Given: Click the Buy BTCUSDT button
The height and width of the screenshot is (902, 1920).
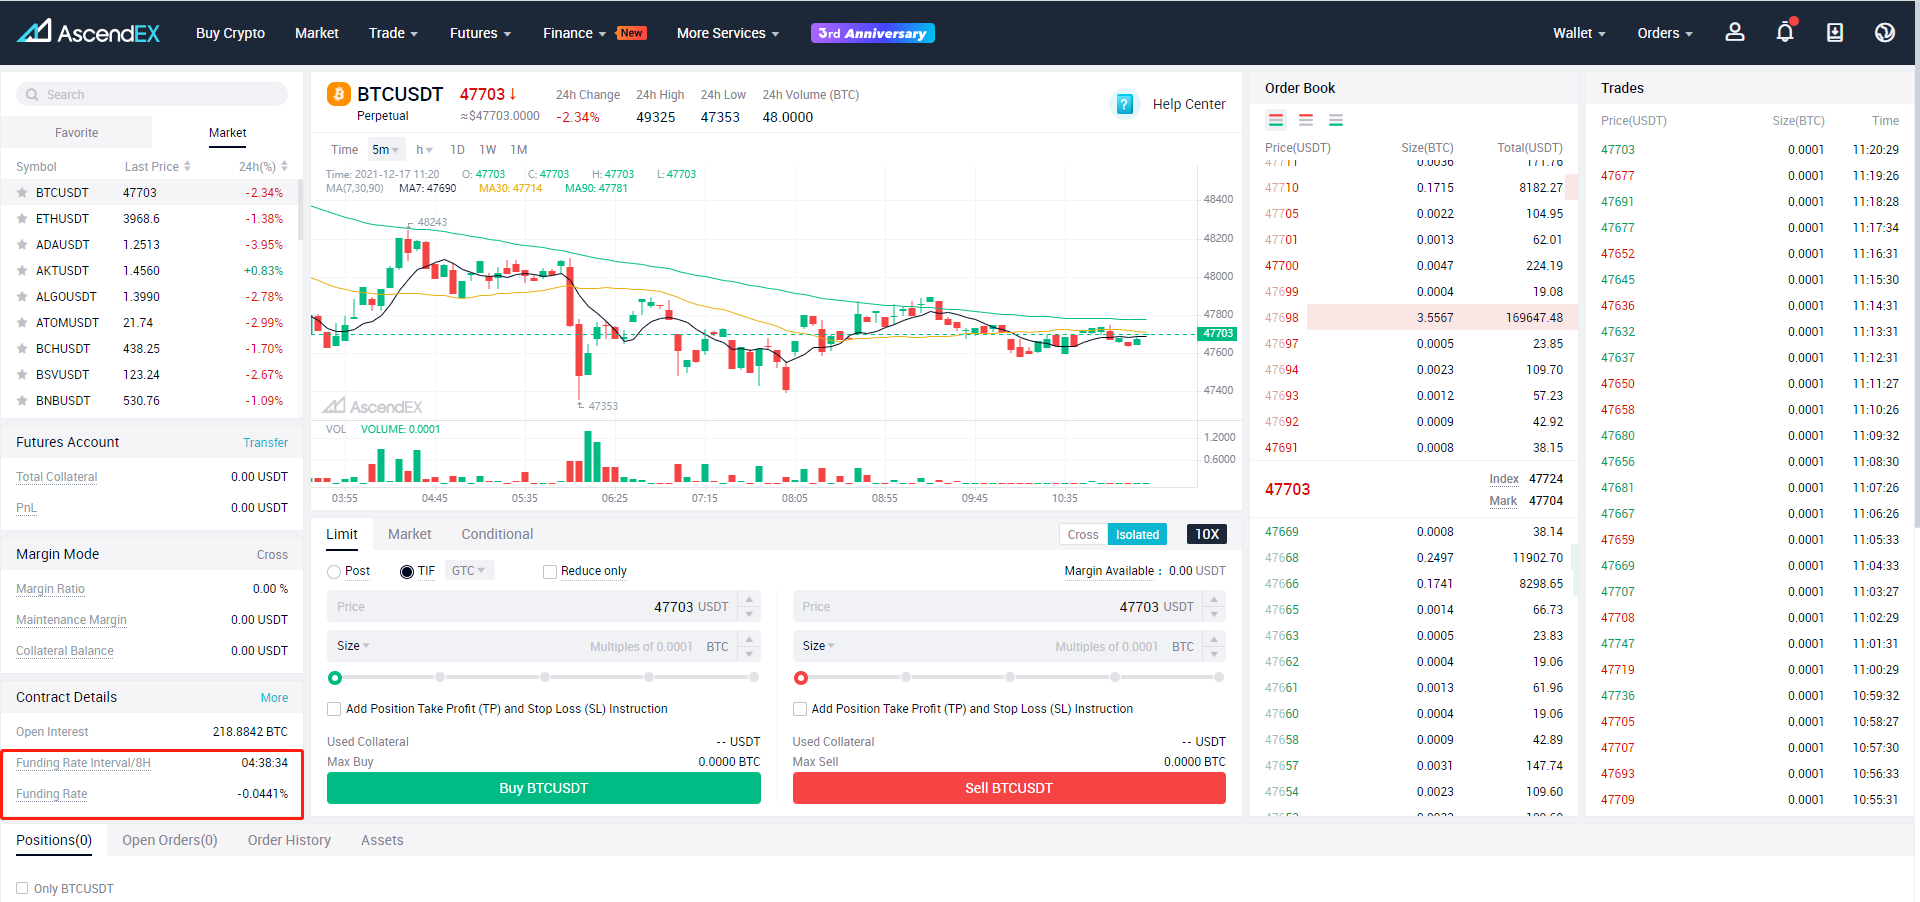Looking at the screenshot, I should (544, 788).
